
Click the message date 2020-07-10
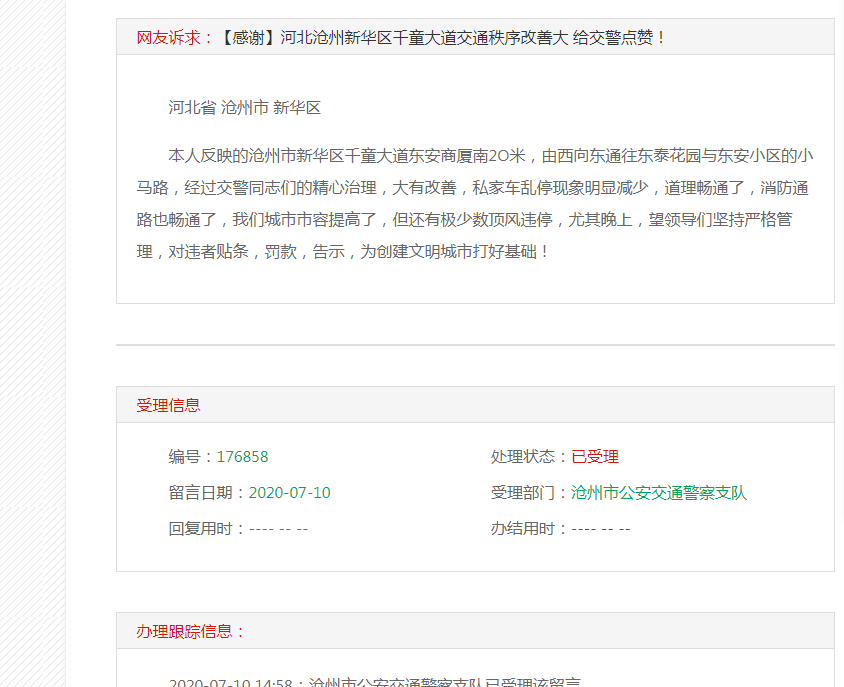289,493
